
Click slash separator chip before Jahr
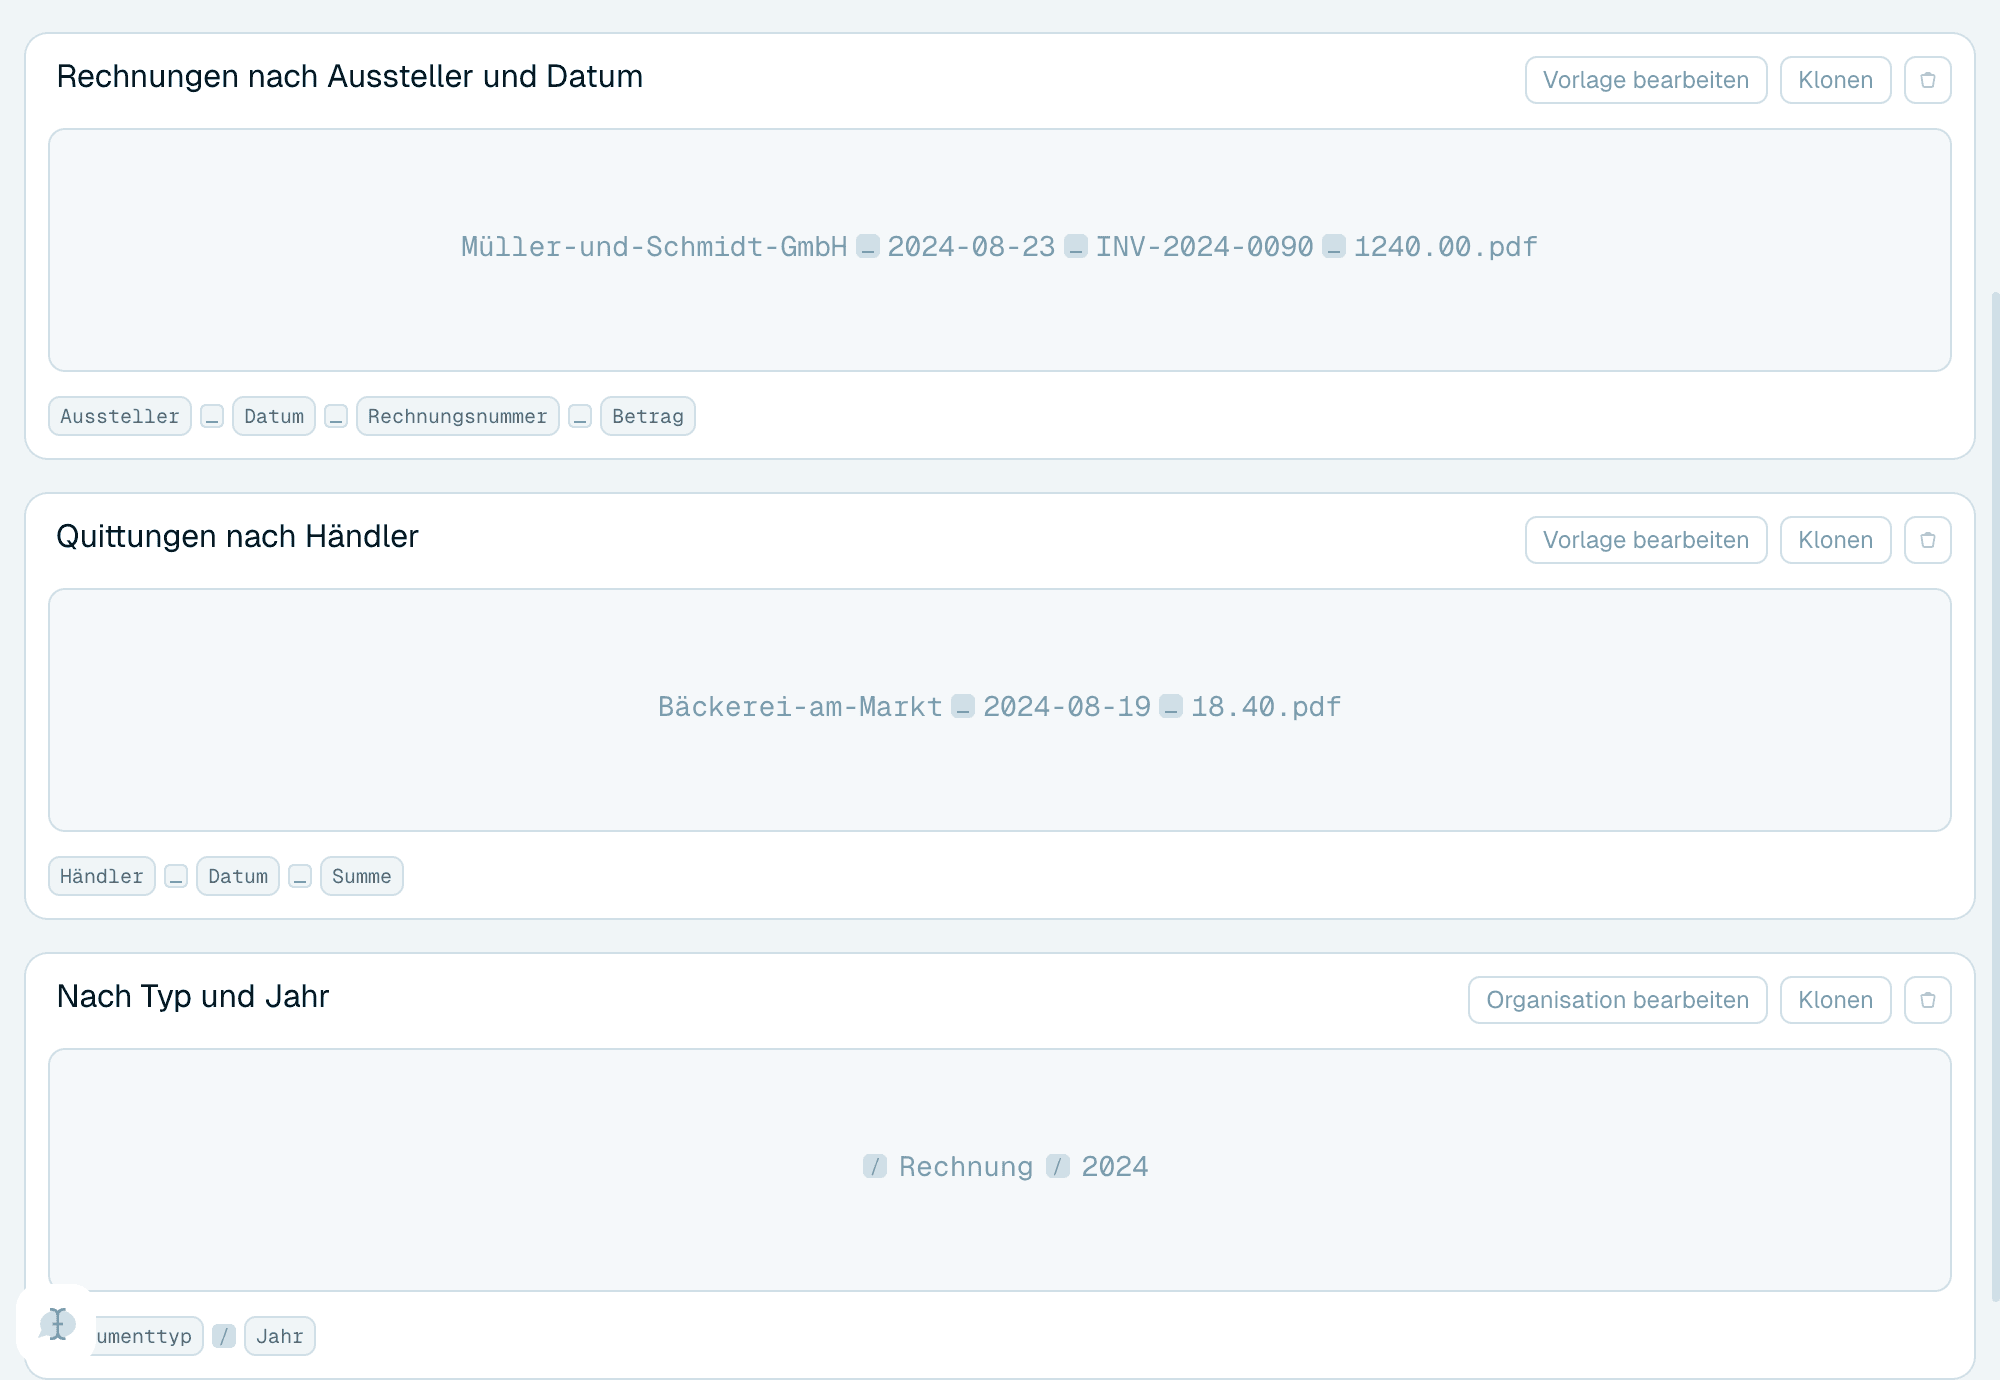point(224,1336)
